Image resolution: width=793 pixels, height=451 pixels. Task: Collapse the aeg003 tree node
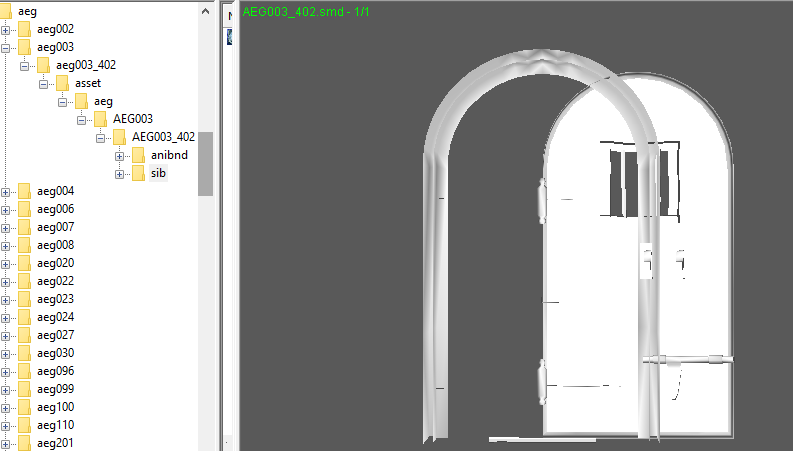coord(5,48)
